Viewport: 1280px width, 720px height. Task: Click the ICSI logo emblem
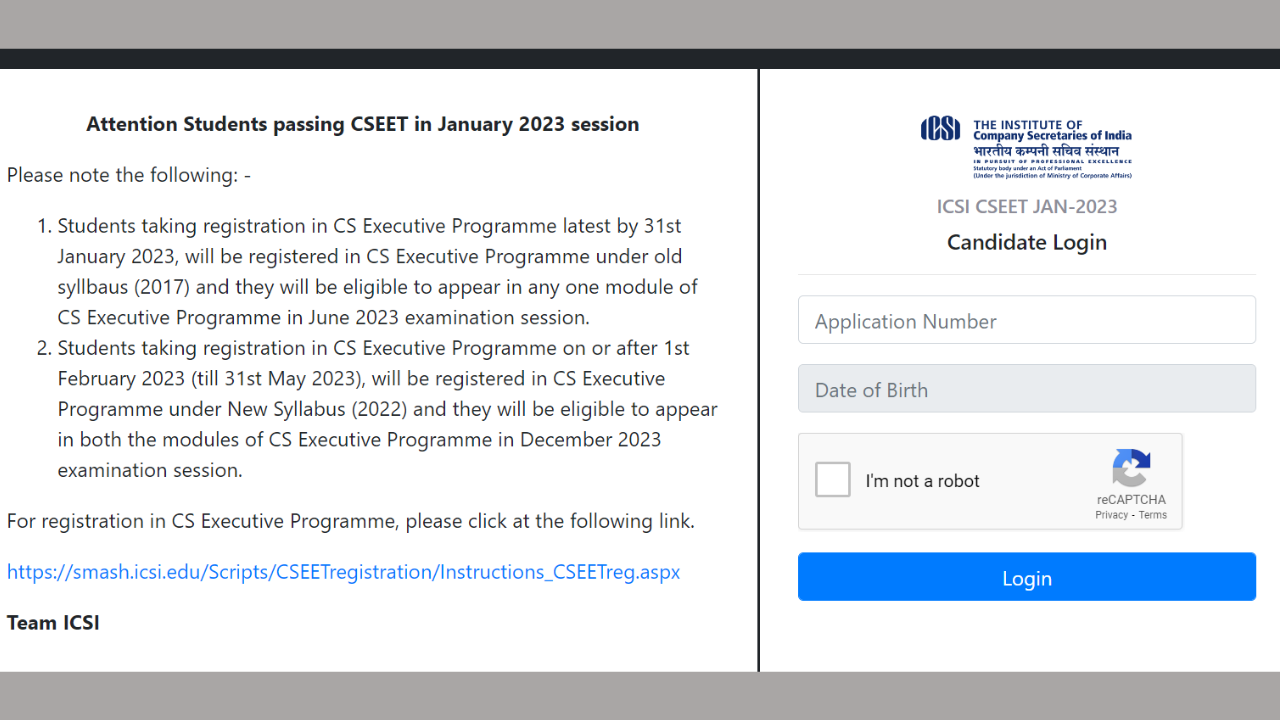click(x=940, y=129)
